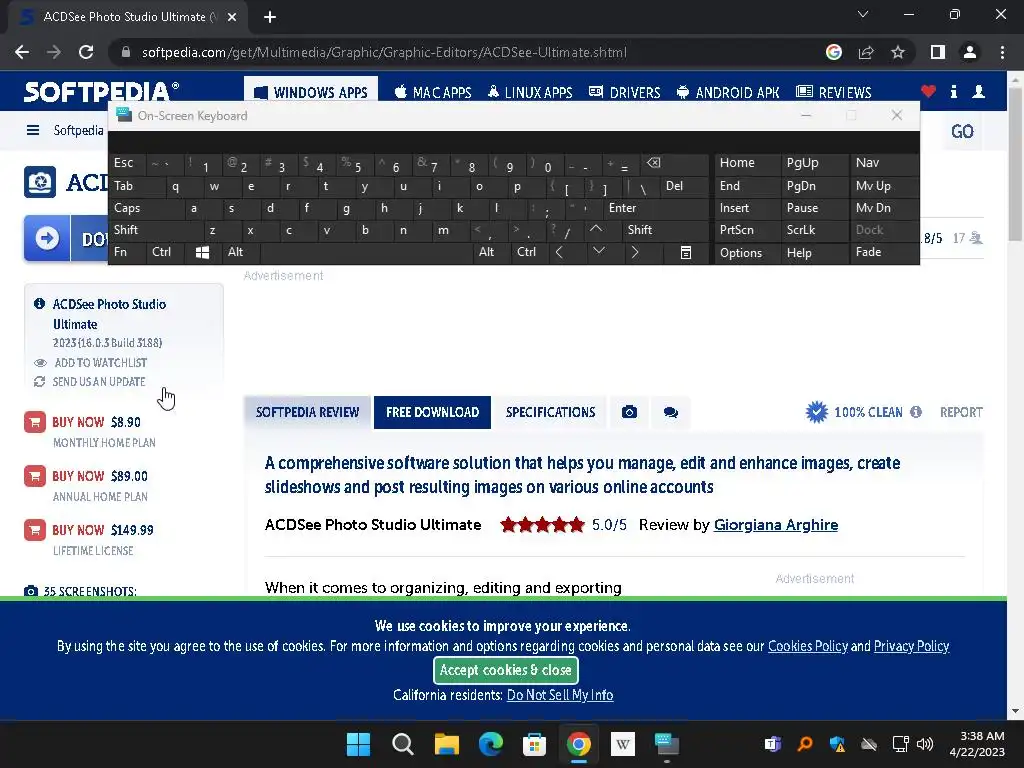
Task: Open the Chrome profile icon
Action: click(970, 52)
